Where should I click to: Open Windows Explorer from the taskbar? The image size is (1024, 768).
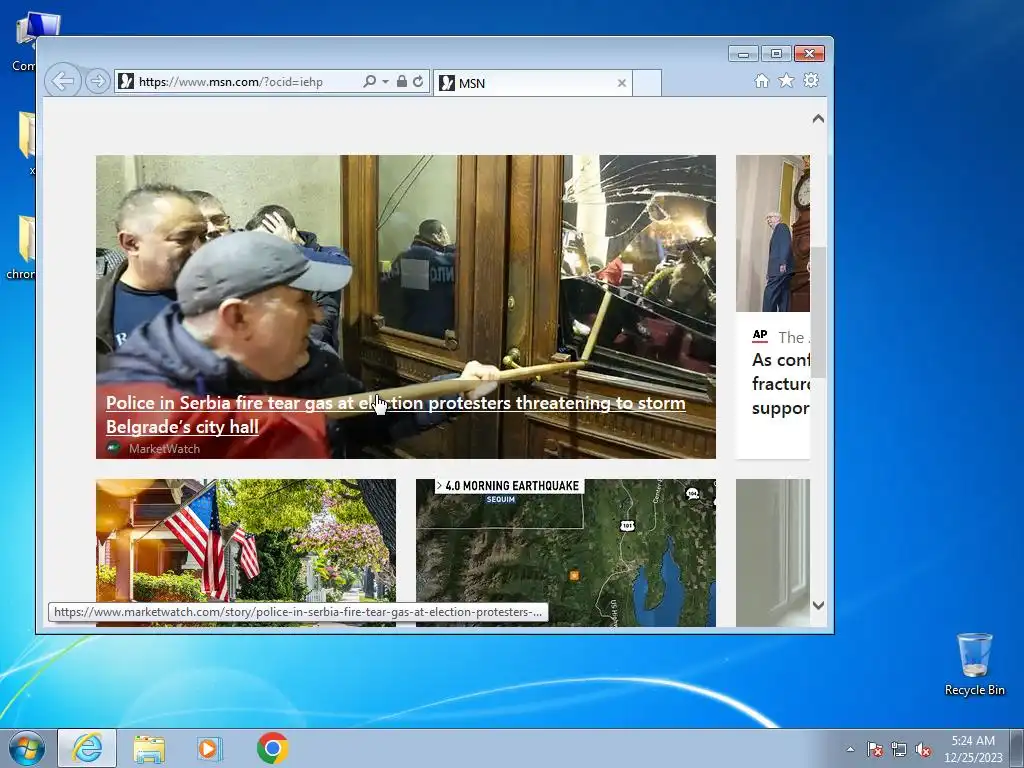coord(149,748)
